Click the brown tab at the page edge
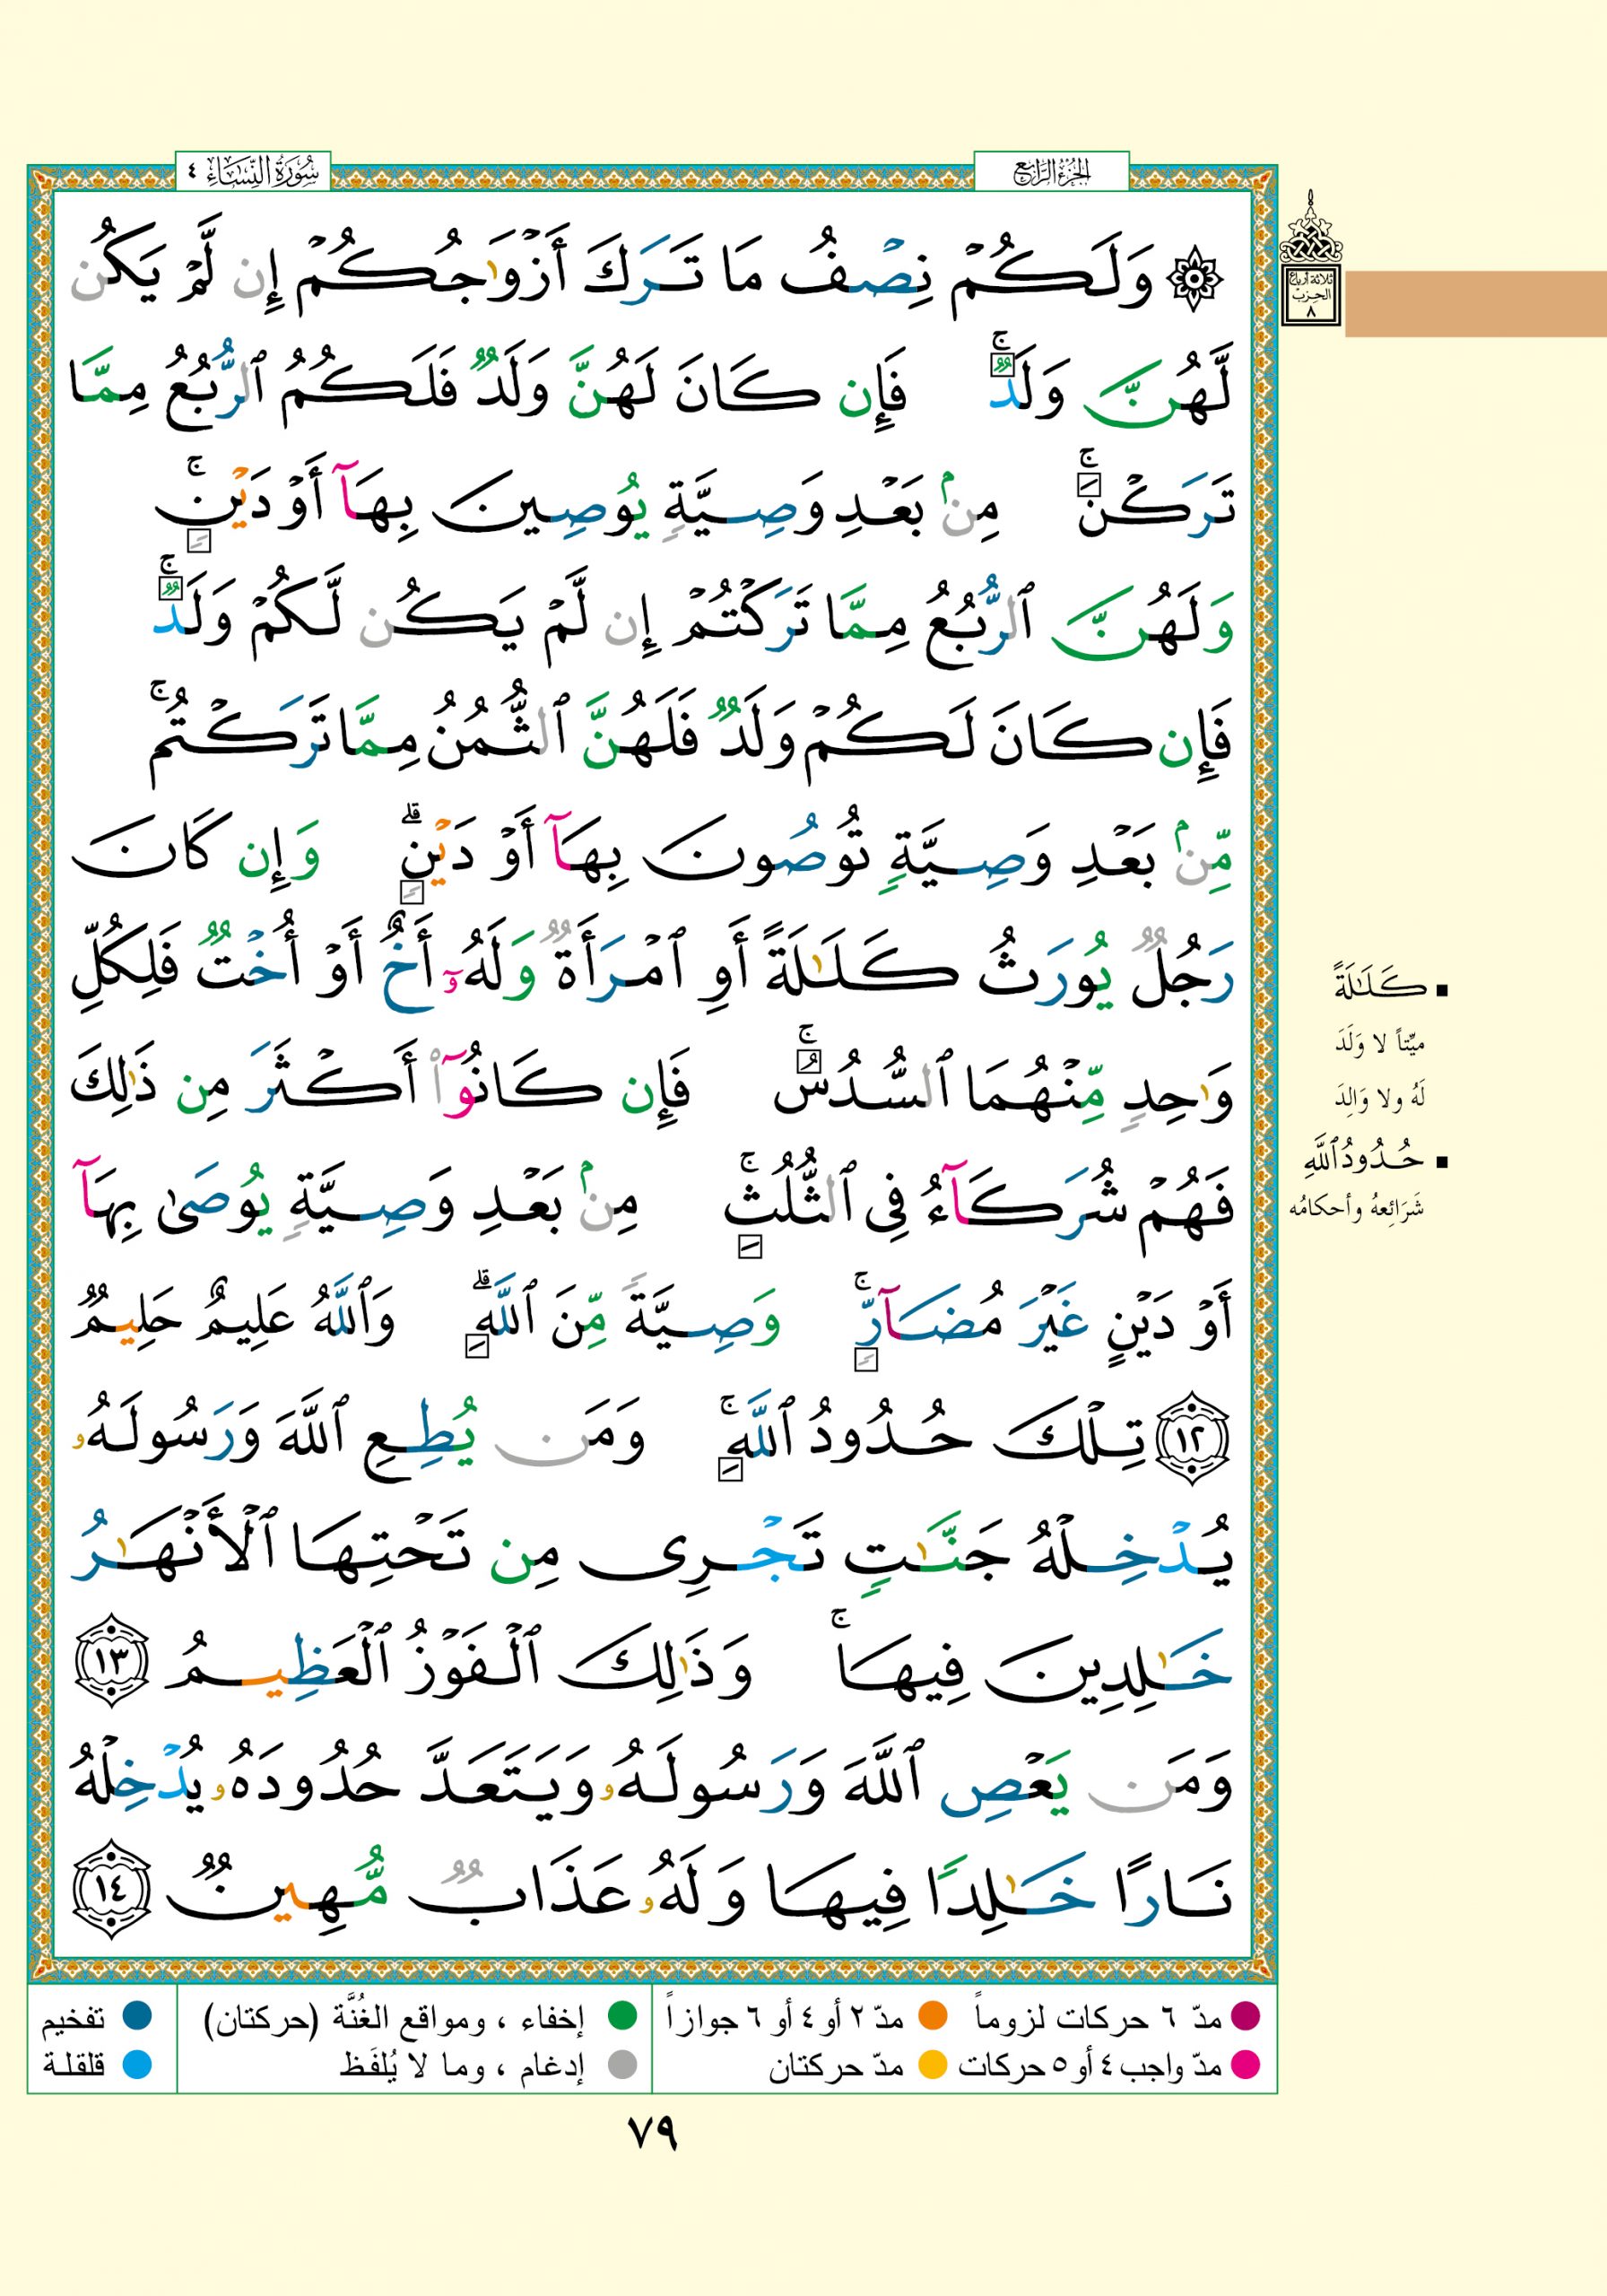Screen dimensions: 1607x2296 pos(1475,302)
